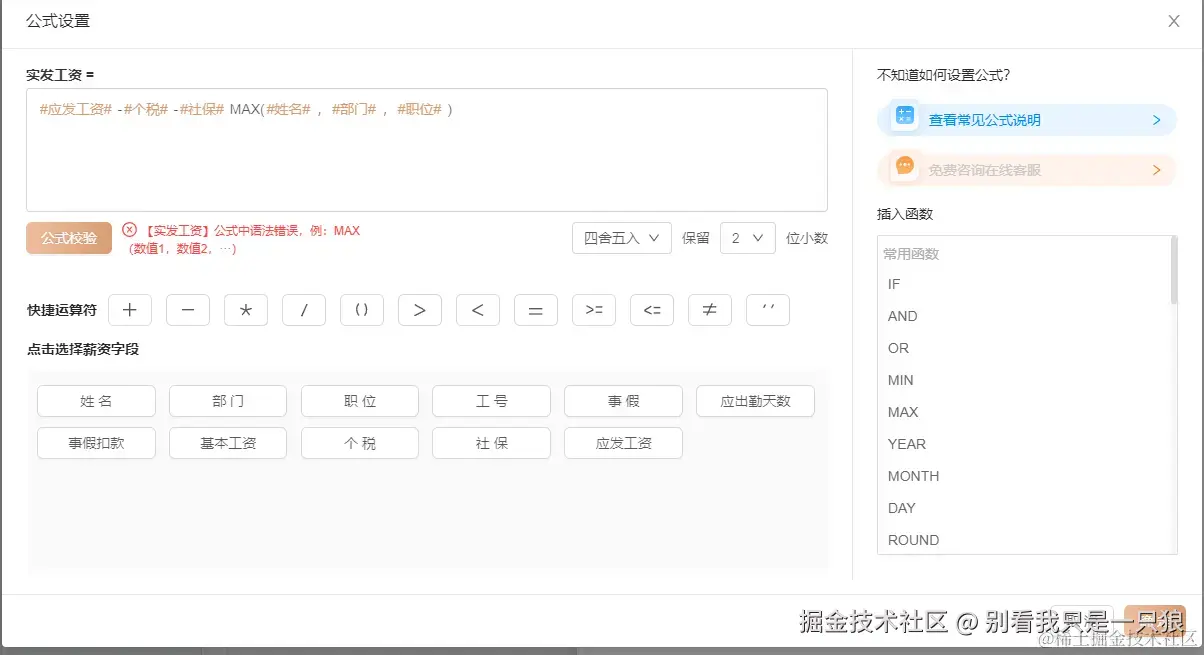Click the 公式校验 validation button
This screenshot has width=1204, height=655.
point(68,238)
